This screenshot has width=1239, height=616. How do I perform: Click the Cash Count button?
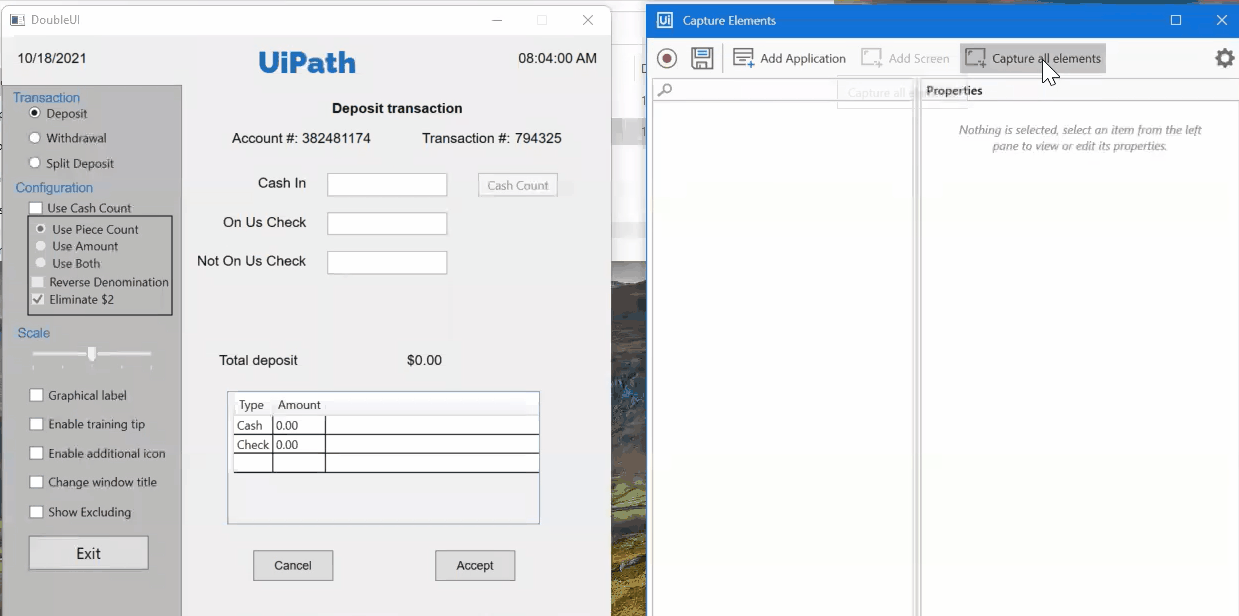[x=518, y=185]
